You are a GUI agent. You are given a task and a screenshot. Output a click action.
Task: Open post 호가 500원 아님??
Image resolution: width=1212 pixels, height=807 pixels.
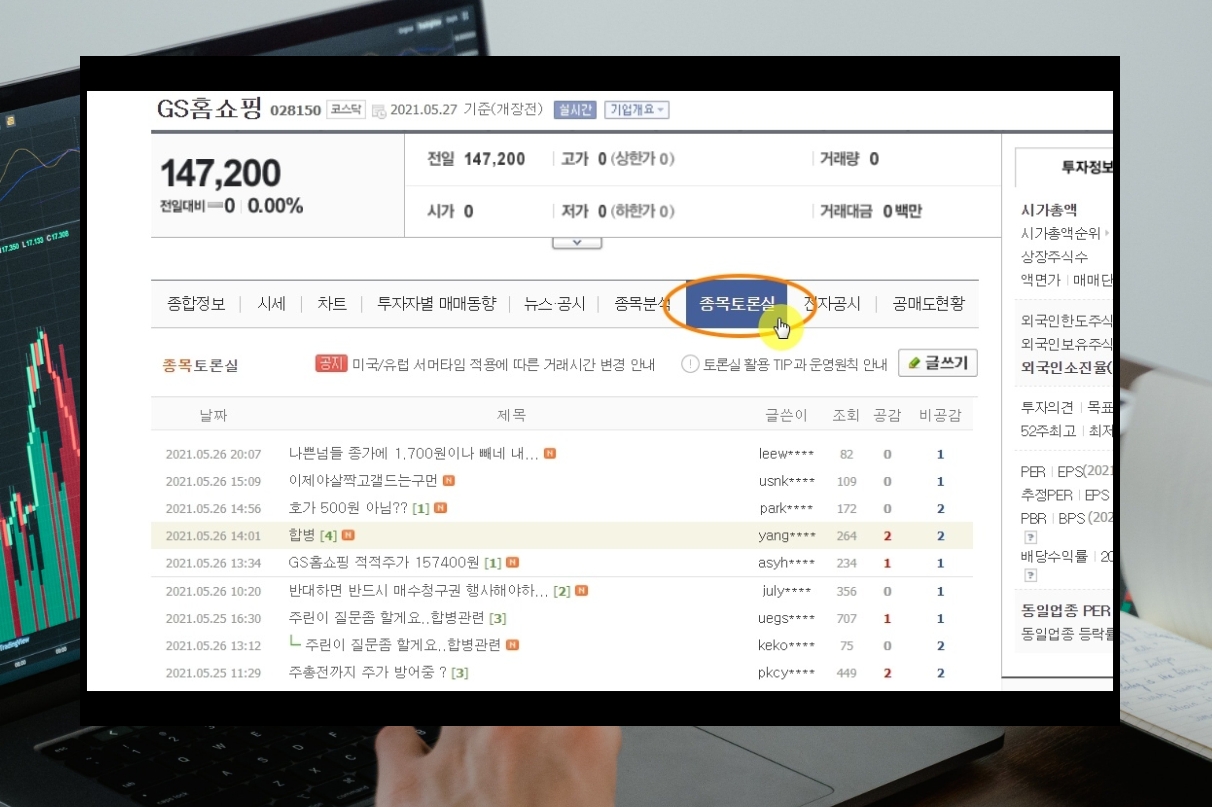click(348, 508)
